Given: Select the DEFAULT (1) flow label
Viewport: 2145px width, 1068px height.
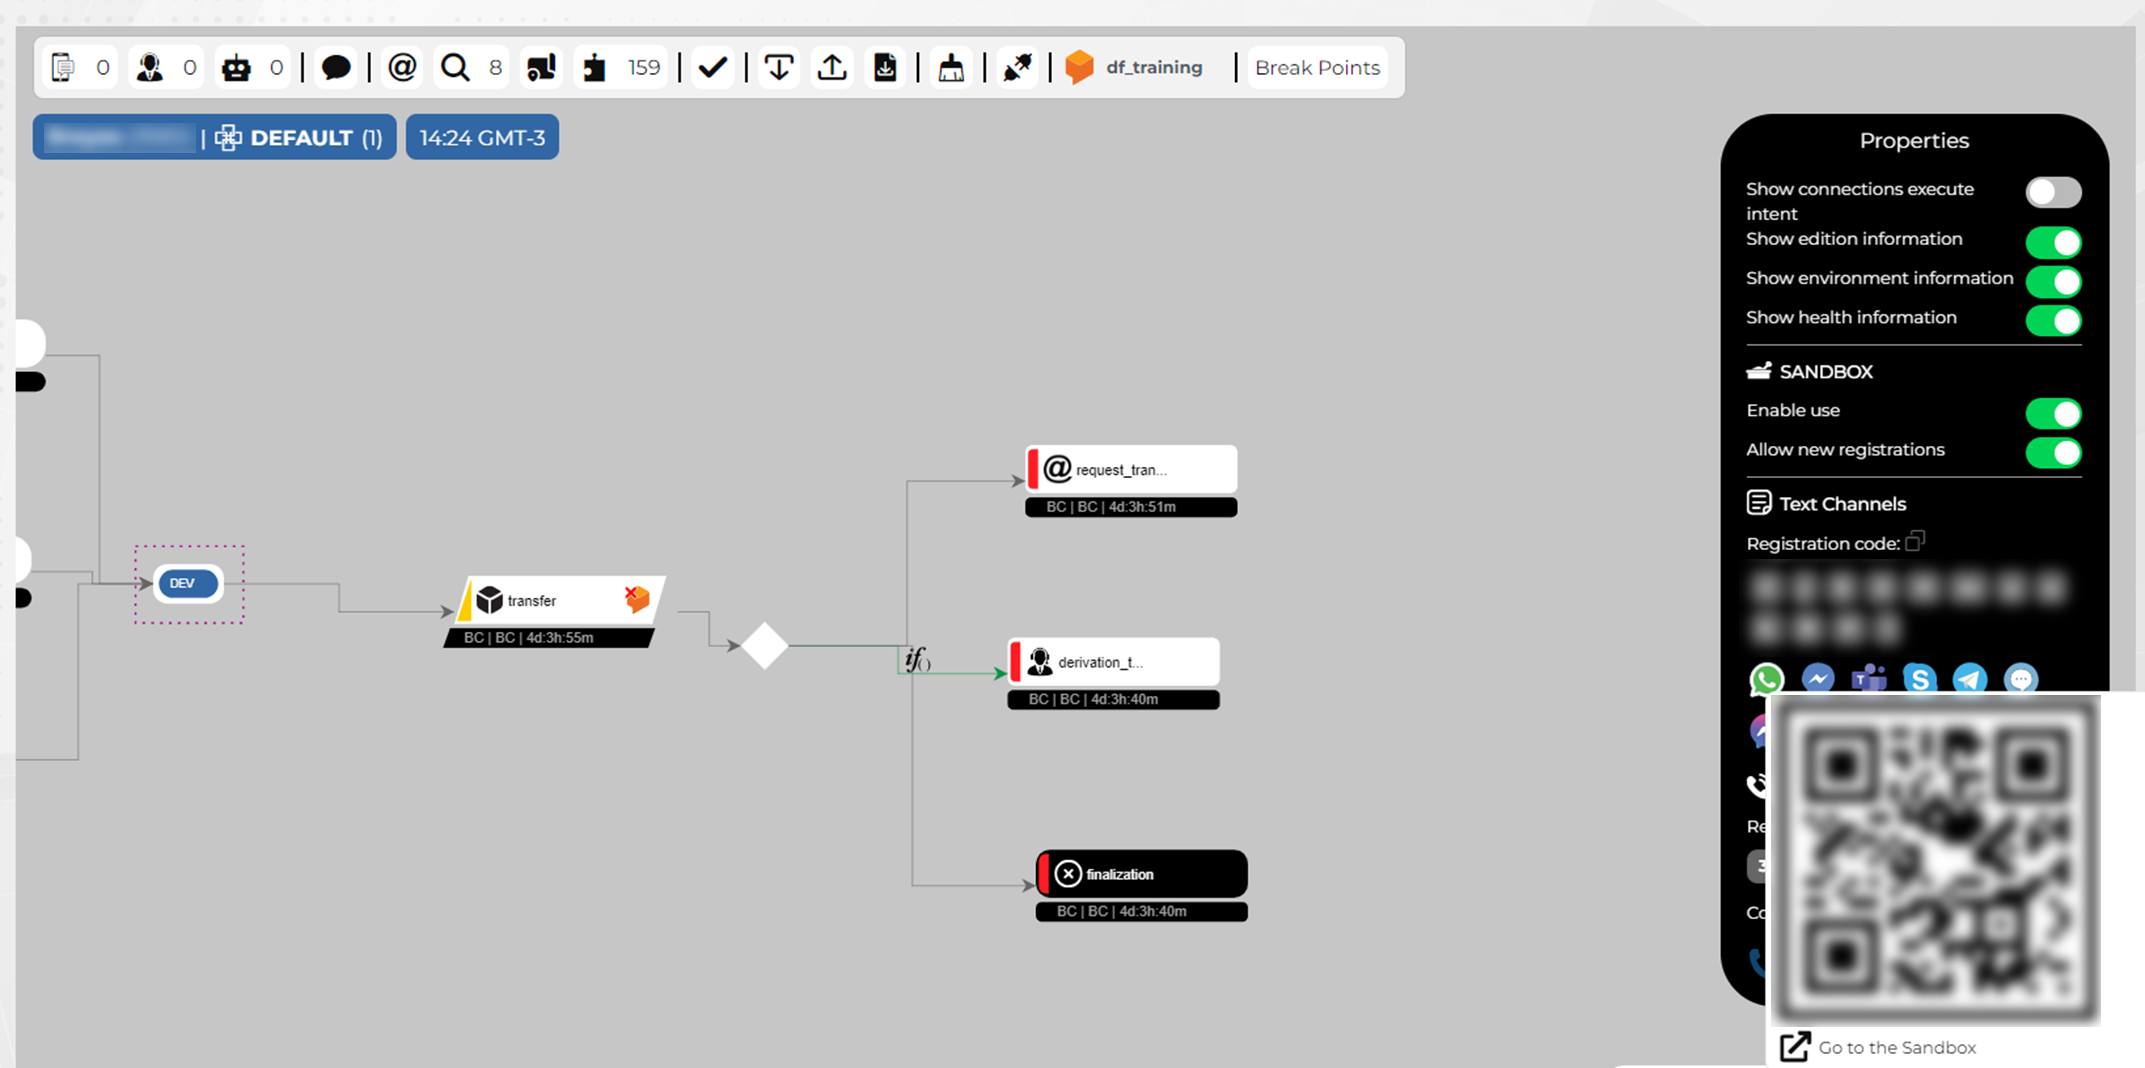Looking at the screenshot, I should 316,138.
